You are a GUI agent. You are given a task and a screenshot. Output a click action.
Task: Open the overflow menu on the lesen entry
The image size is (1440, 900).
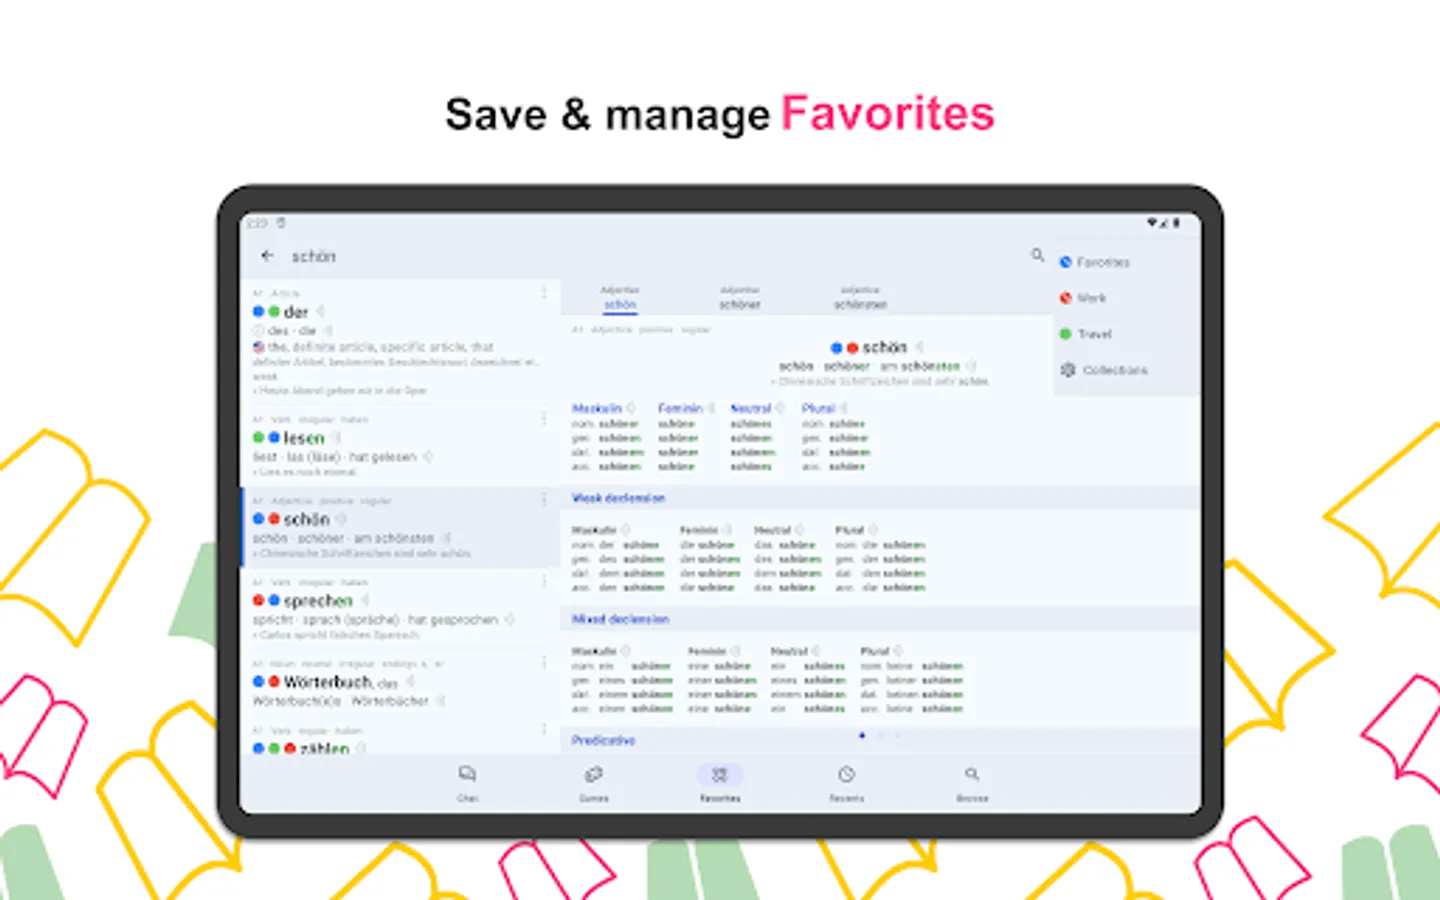tap(543, 419)
